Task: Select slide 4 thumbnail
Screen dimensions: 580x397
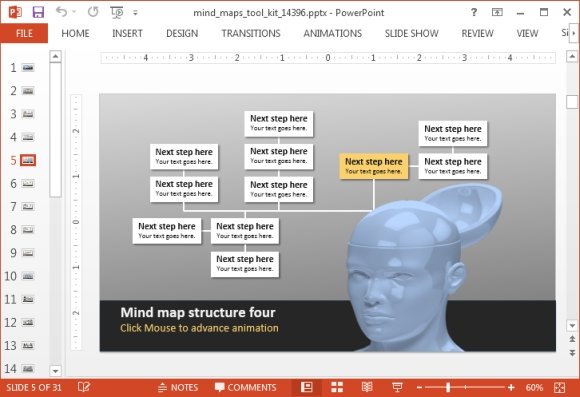Action: [x=28, y=137]
